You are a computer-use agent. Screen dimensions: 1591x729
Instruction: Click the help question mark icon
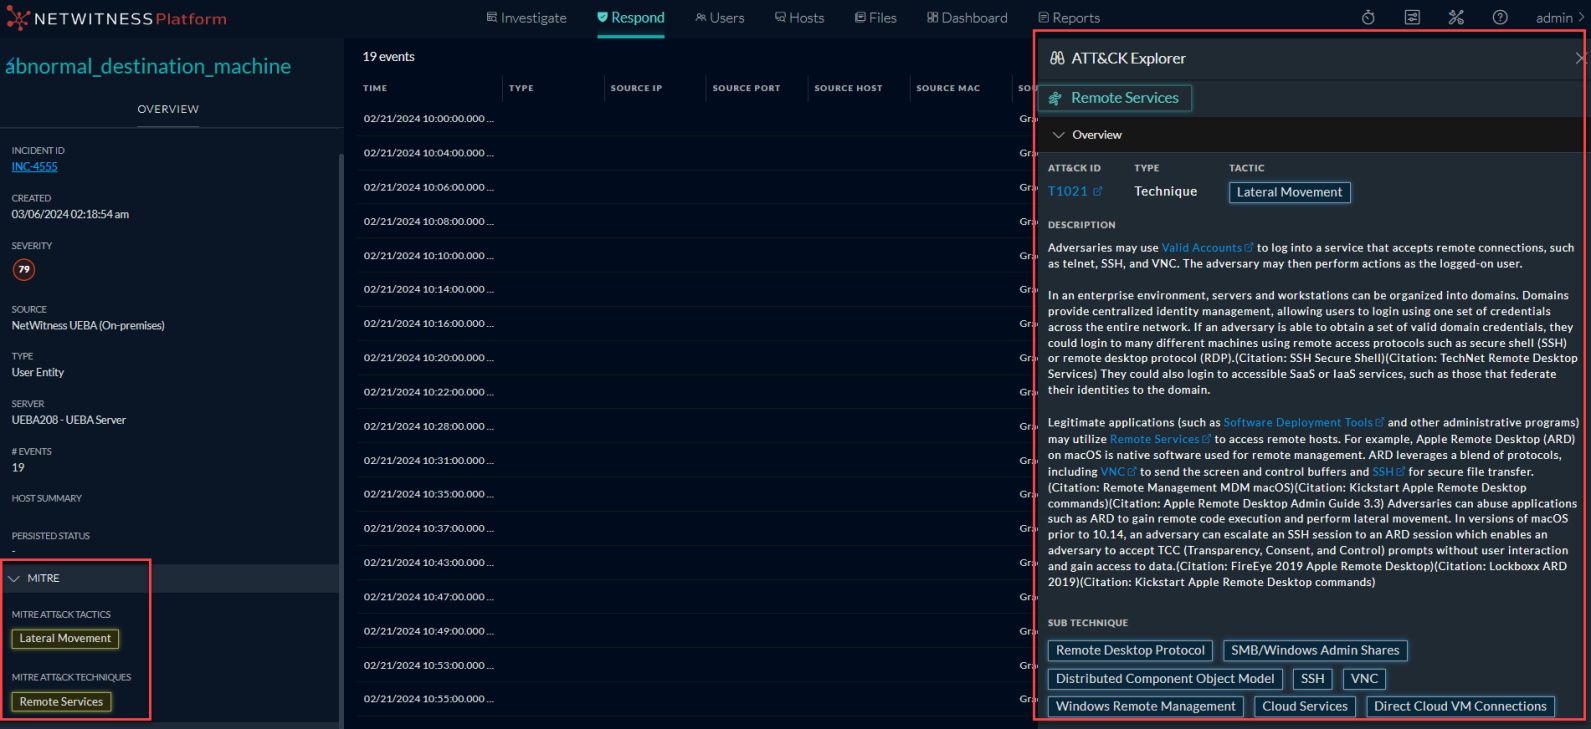click(x=1500, y=17)
